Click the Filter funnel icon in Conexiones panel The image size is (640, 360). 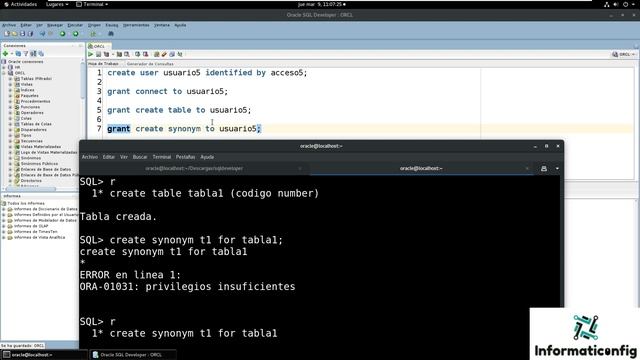click(x=26, y=53)
